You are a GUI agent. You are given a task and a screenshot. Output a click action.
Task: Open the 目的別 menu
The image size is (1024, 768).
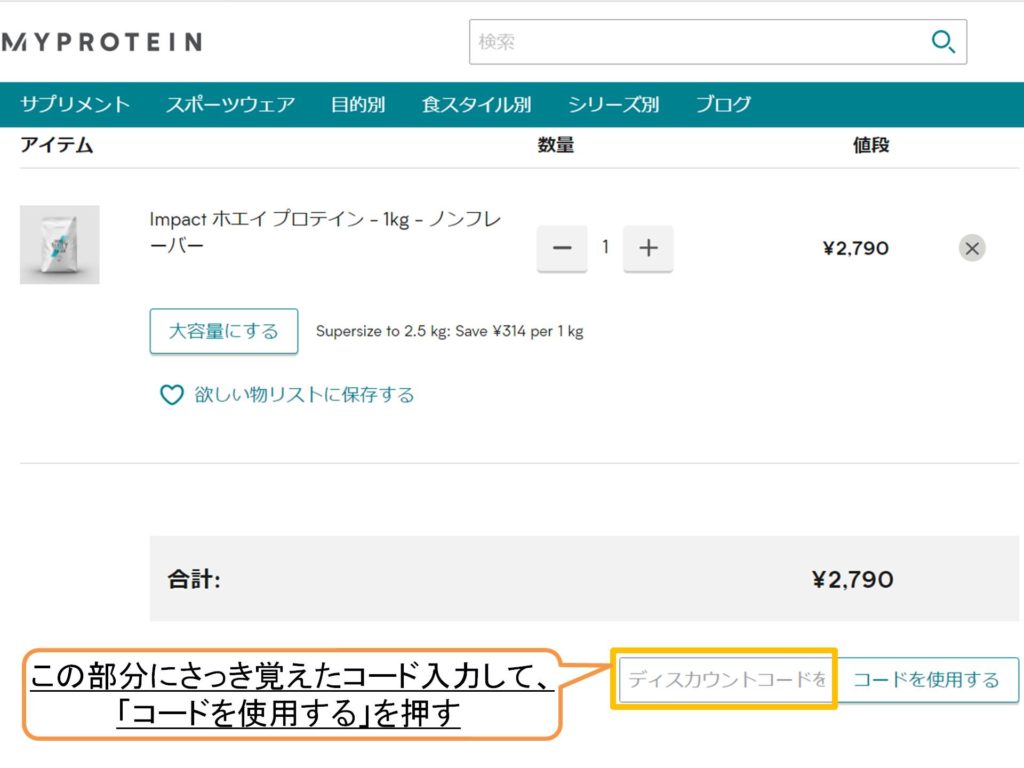[x=358, y=104]
